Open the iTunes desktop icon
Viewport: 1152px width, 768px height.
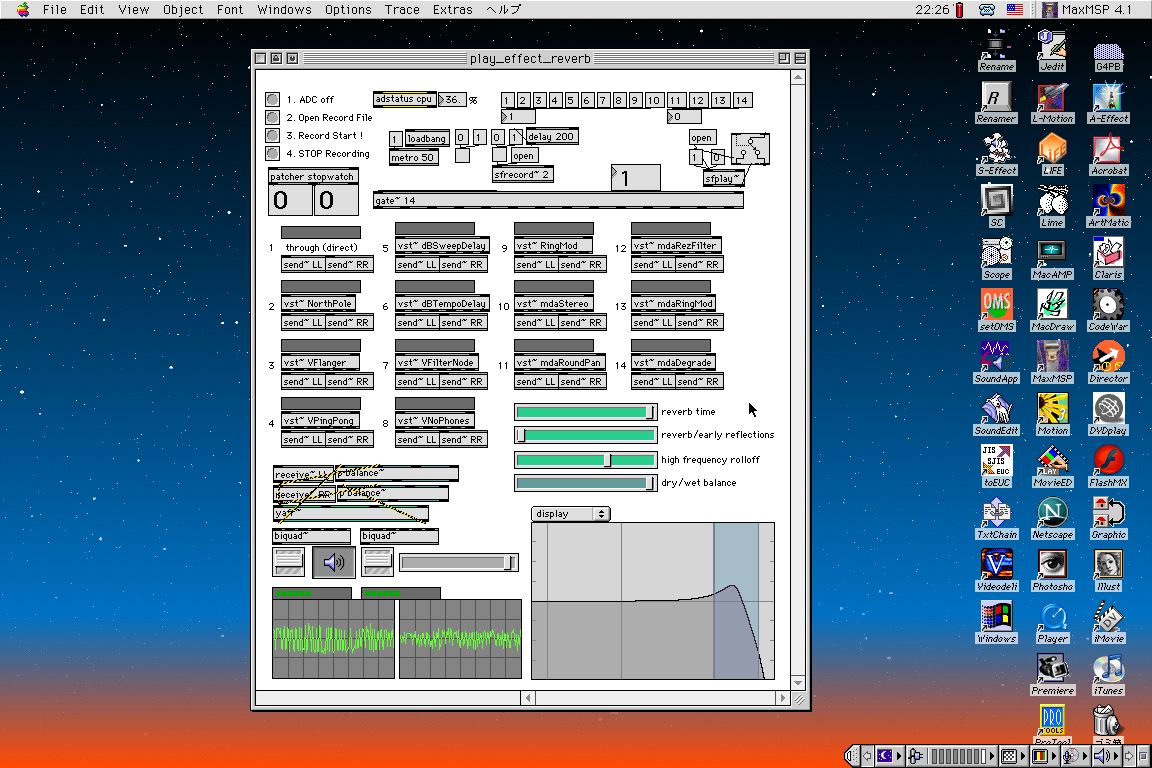1107,669
